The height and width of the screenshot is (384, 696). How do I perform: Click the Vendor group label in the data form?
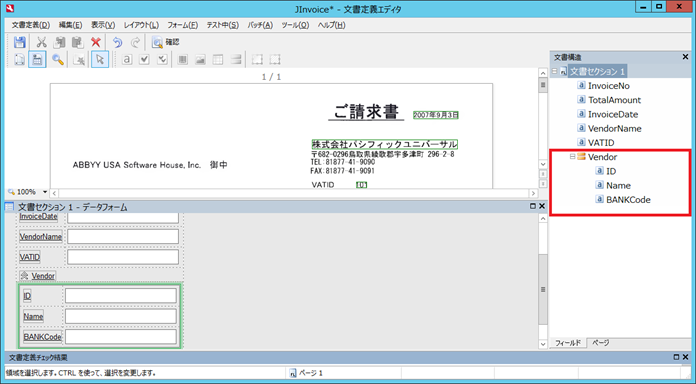(43, 276)
